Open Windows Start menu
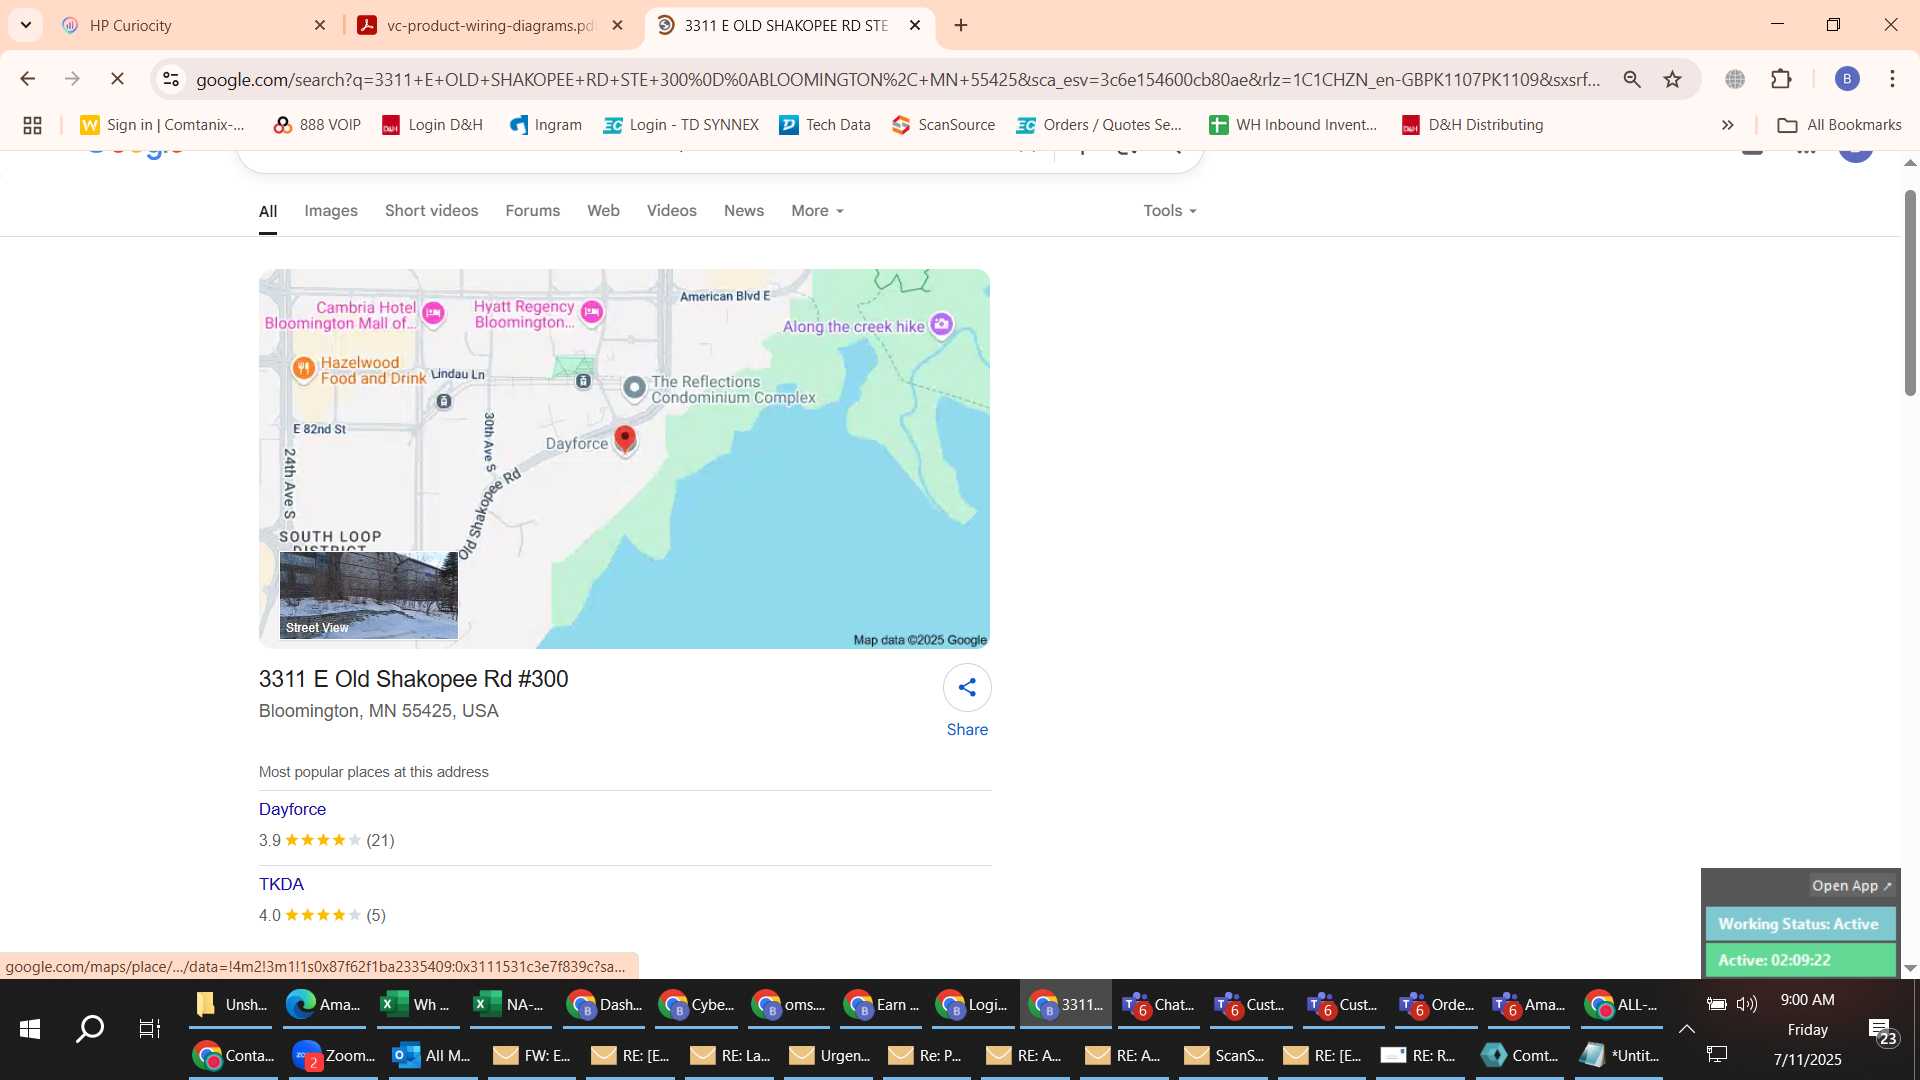Image resolution: width=1920 pixels, height=1080 pixels. [30, 1029]
